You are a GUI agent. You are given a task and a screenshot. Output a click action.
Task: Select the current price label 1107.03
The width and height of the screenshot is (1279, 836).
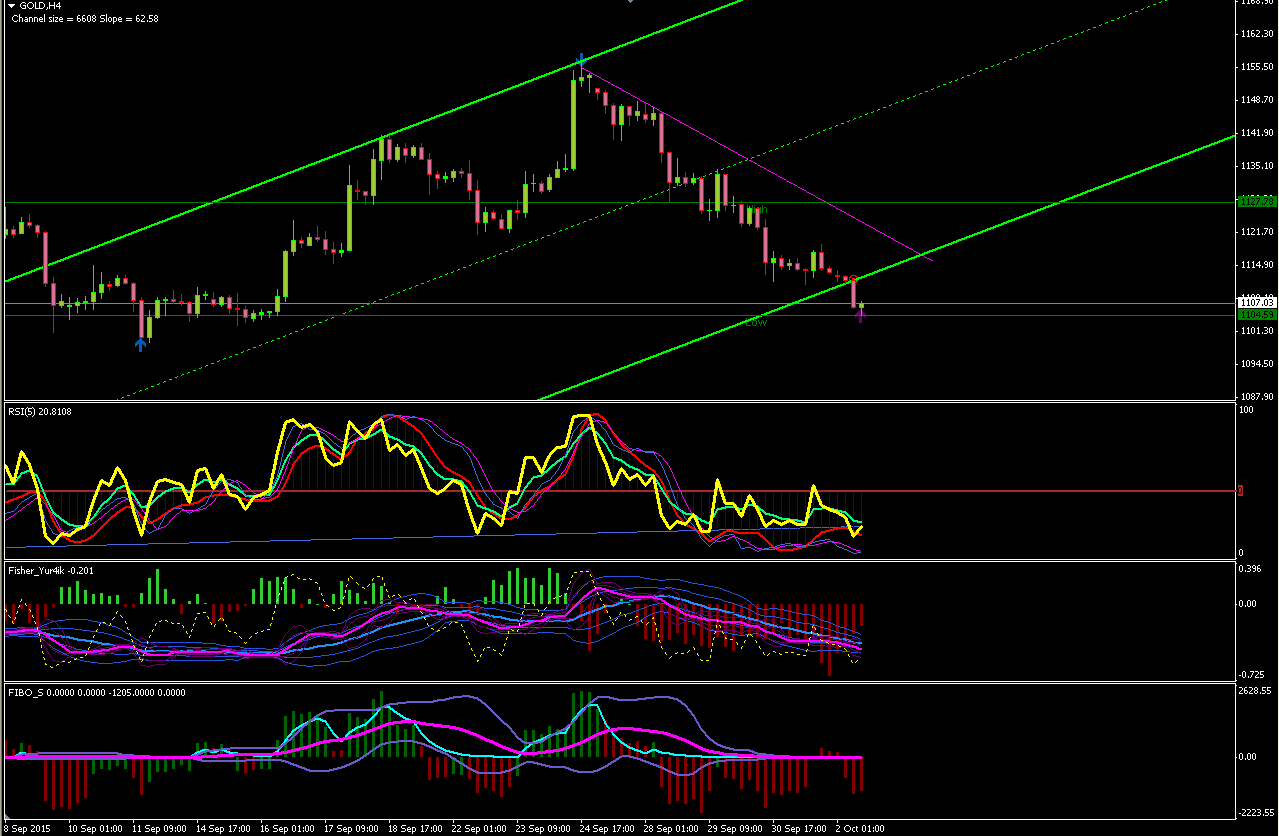(x=1255, y=302)
